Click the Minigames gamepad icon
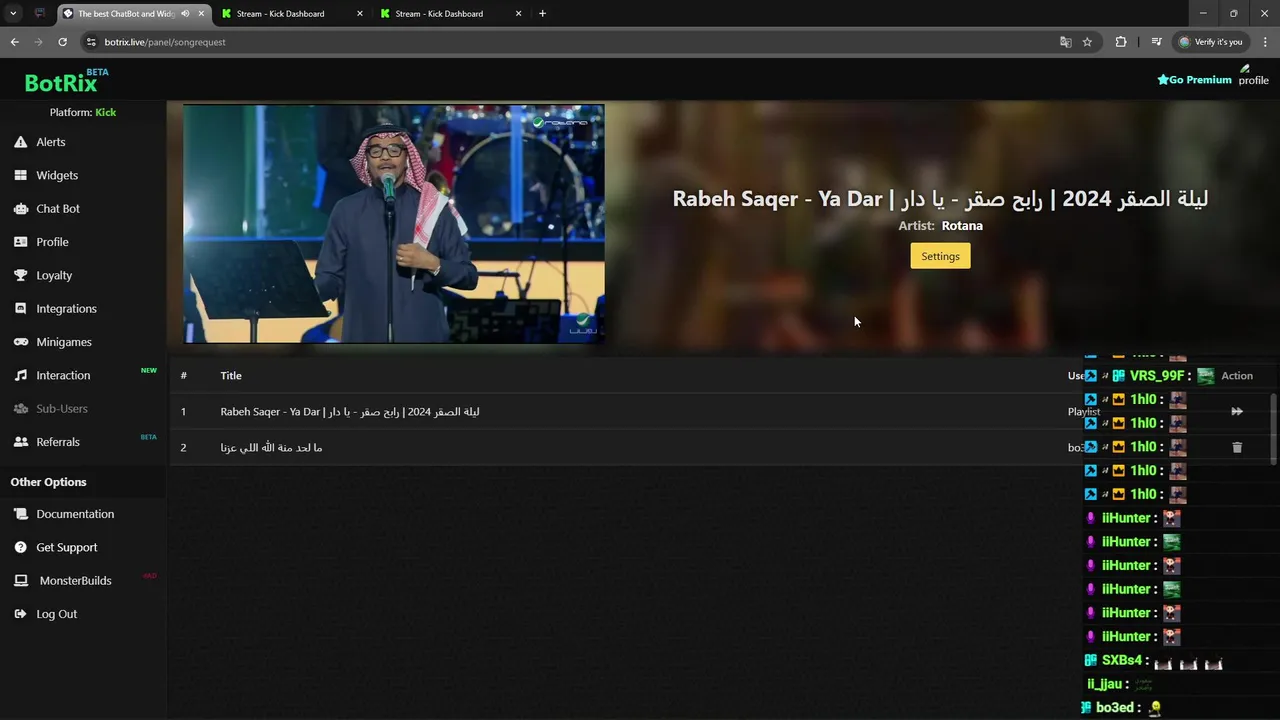1280x720 pixels. [x=20, y=342]
